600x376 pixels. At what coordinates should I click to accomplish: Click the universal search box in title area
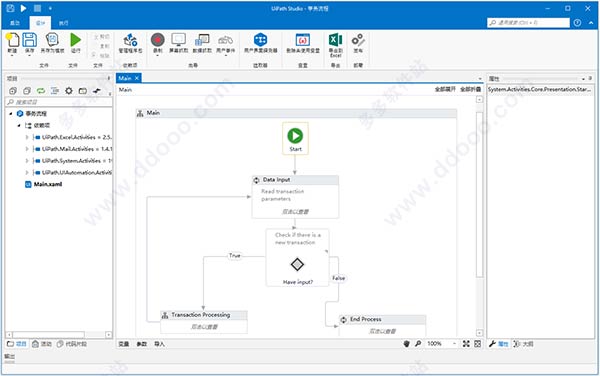(x=528, y=23)
